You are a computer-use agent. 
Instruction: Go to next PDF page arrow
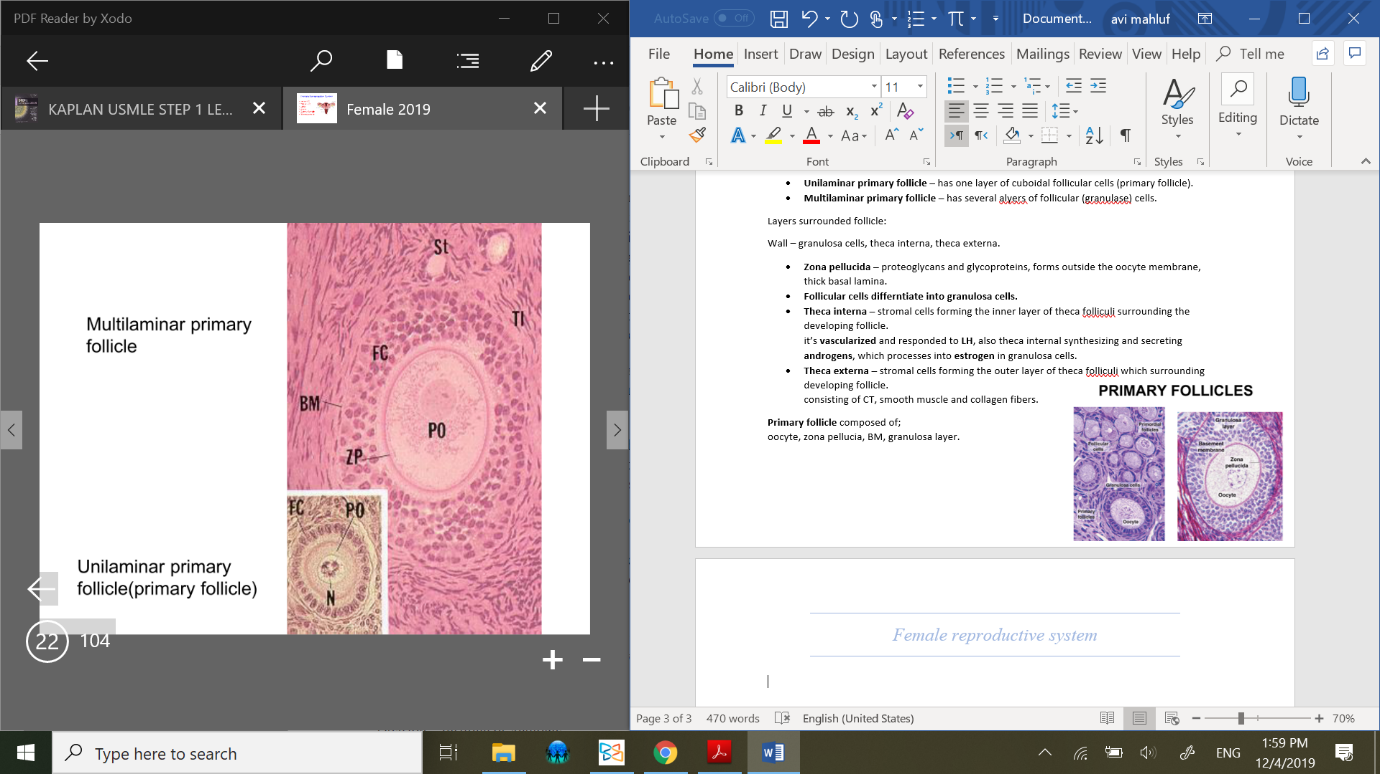click(x=617, y=430)
